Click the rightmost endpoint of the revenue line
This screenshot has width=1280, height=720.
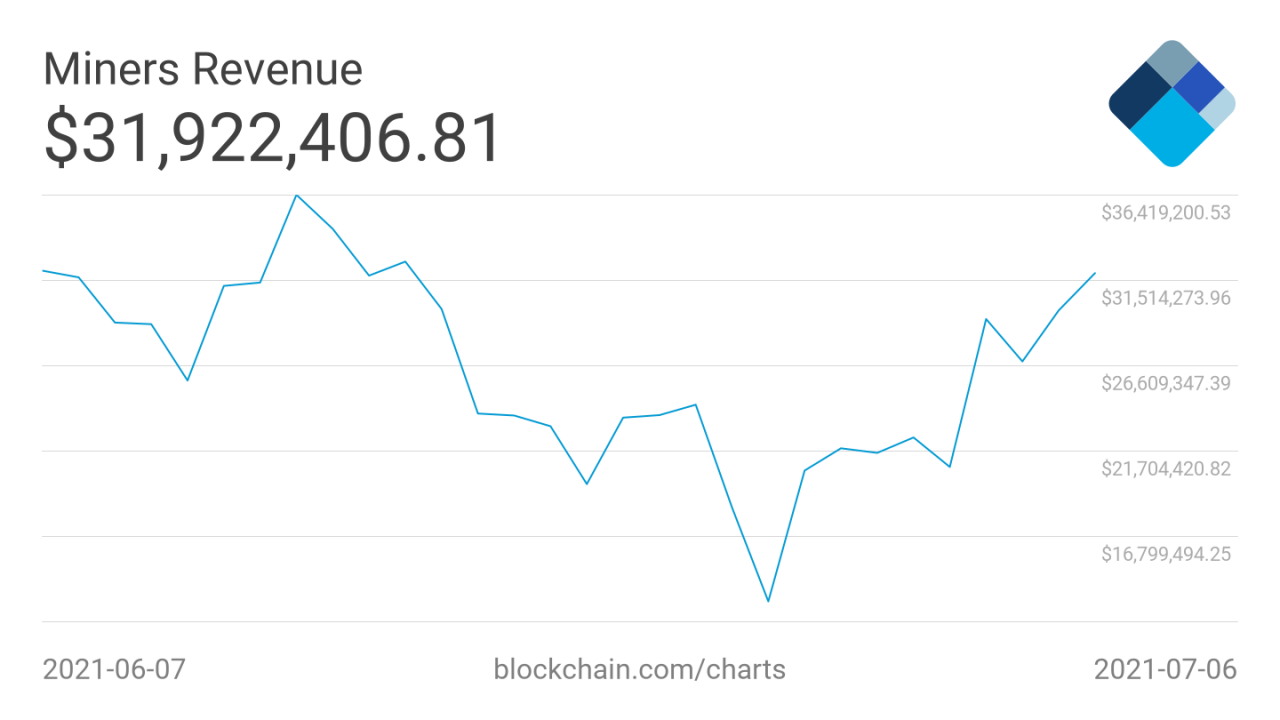pyautogui.click(x=1095, y=273)
